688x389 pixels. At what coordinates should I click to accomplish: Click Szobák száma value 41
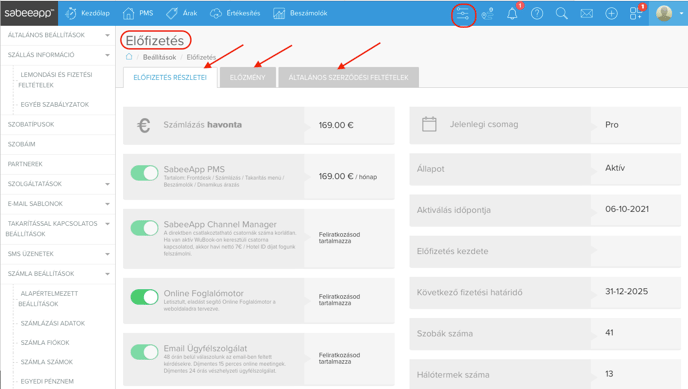[609, 333]
